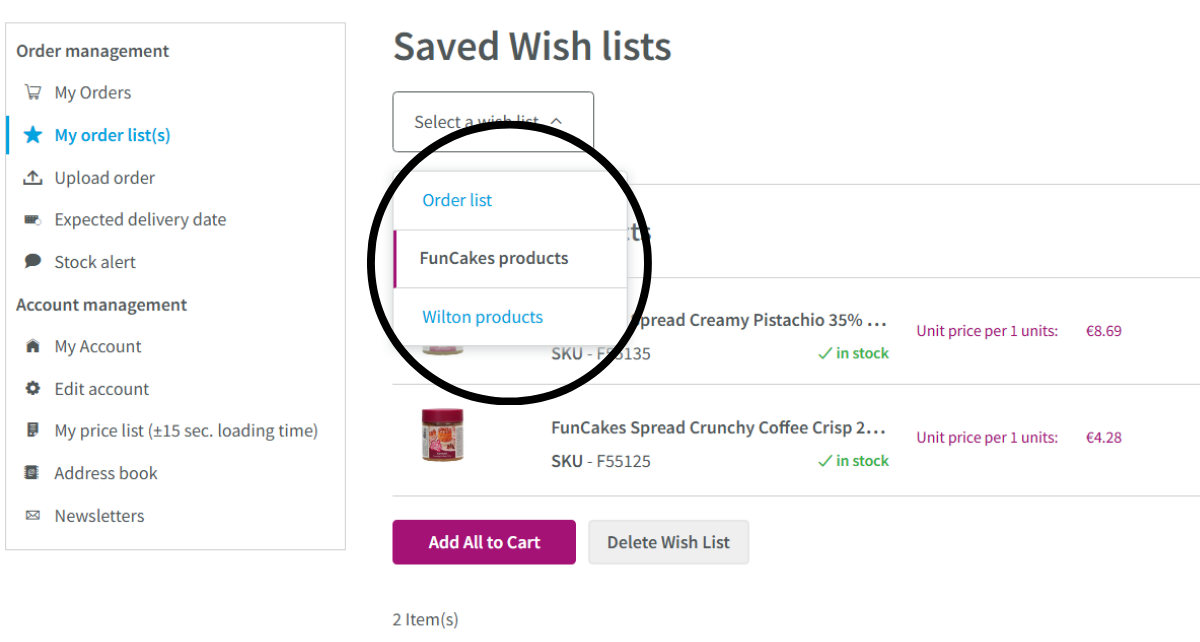This screenshot has width=1200, height=642.
Task: Select the FunCakes products wish list
Action: coord(494,259)
